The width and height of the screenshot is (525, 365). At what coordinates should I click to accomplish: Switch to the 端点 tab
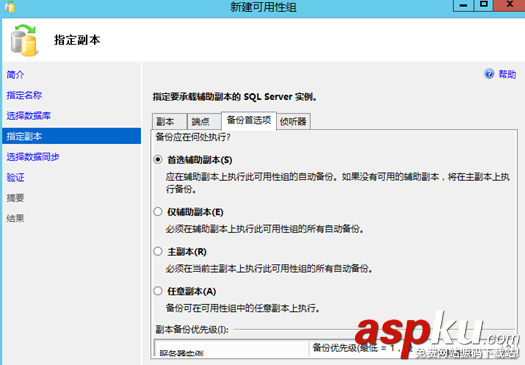(204, 121)
